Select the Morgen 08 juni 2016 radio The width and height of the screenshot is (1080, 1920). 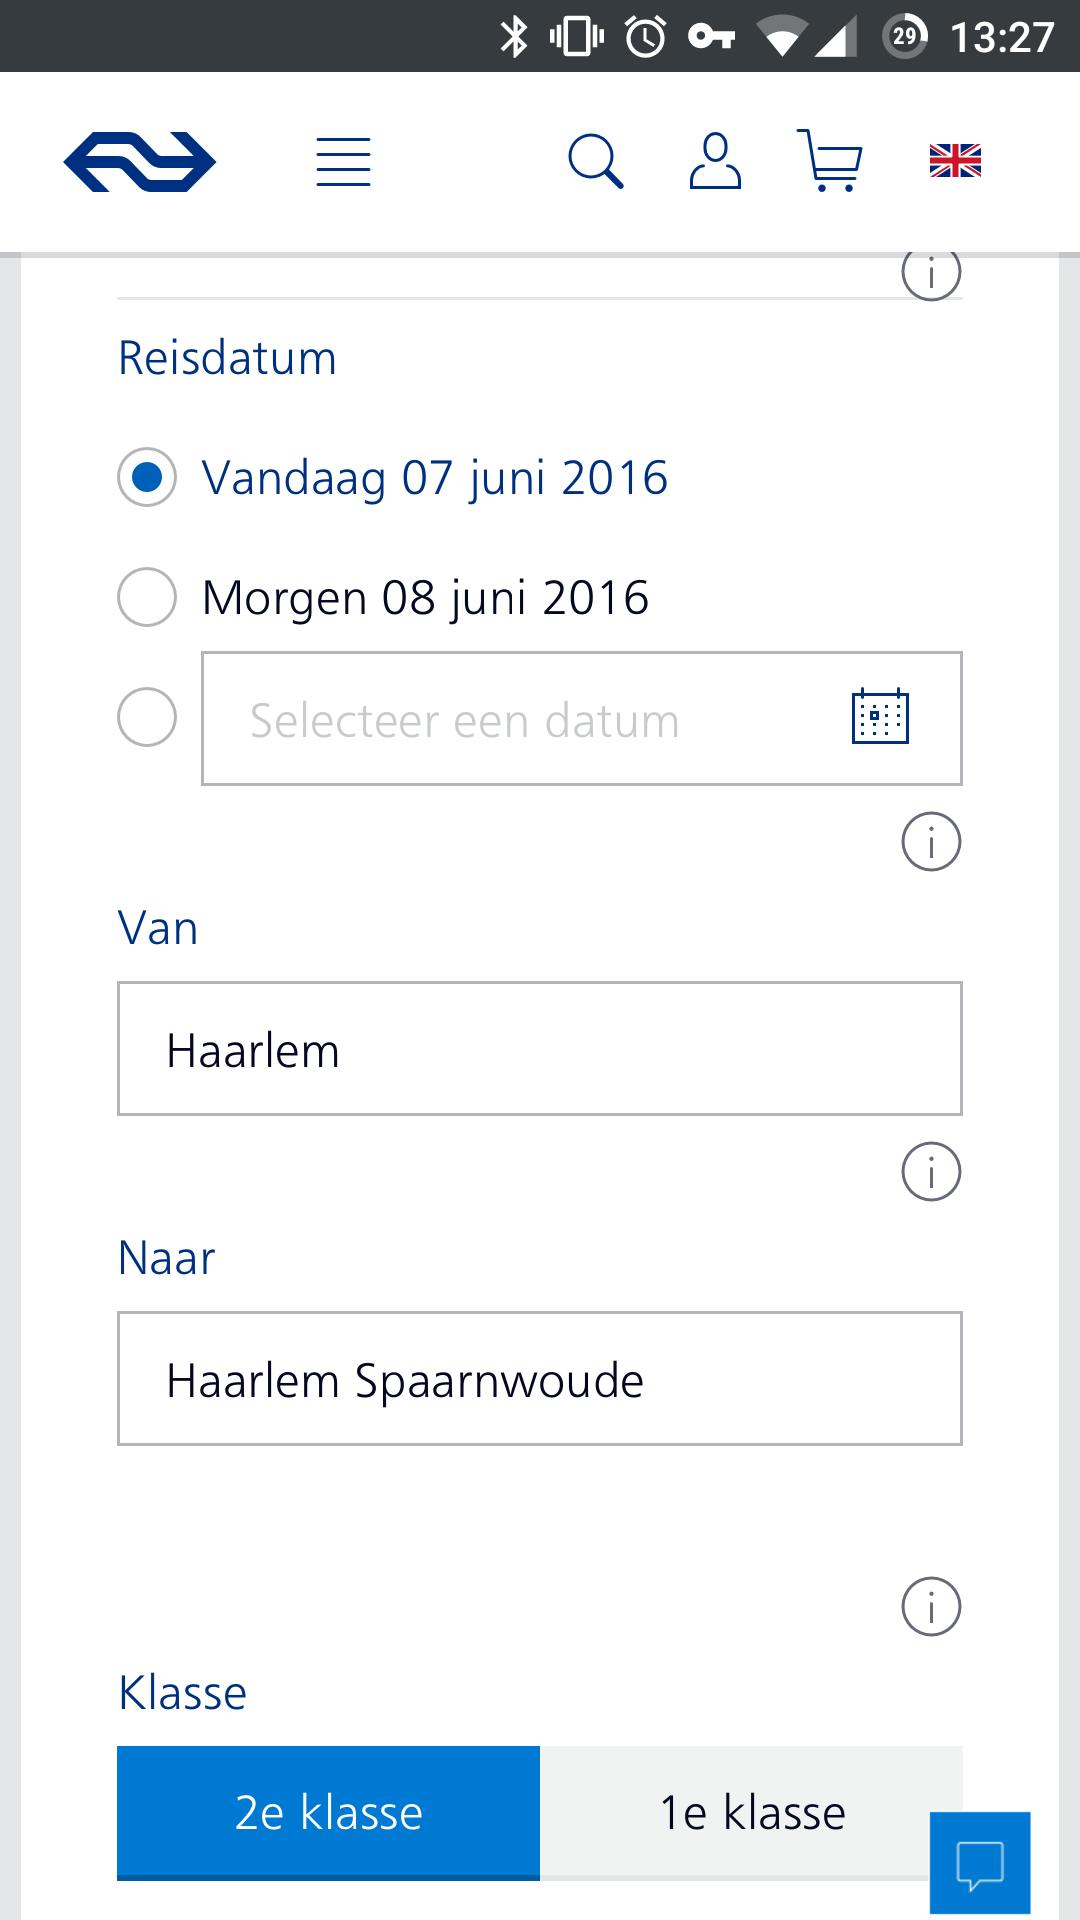pyautogui.click(x=147, y=598)
